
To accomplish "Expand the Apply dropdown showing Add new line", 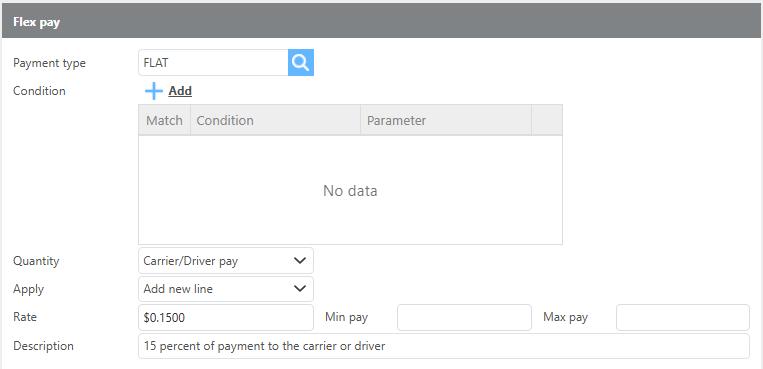I will [x=226, y=289].
